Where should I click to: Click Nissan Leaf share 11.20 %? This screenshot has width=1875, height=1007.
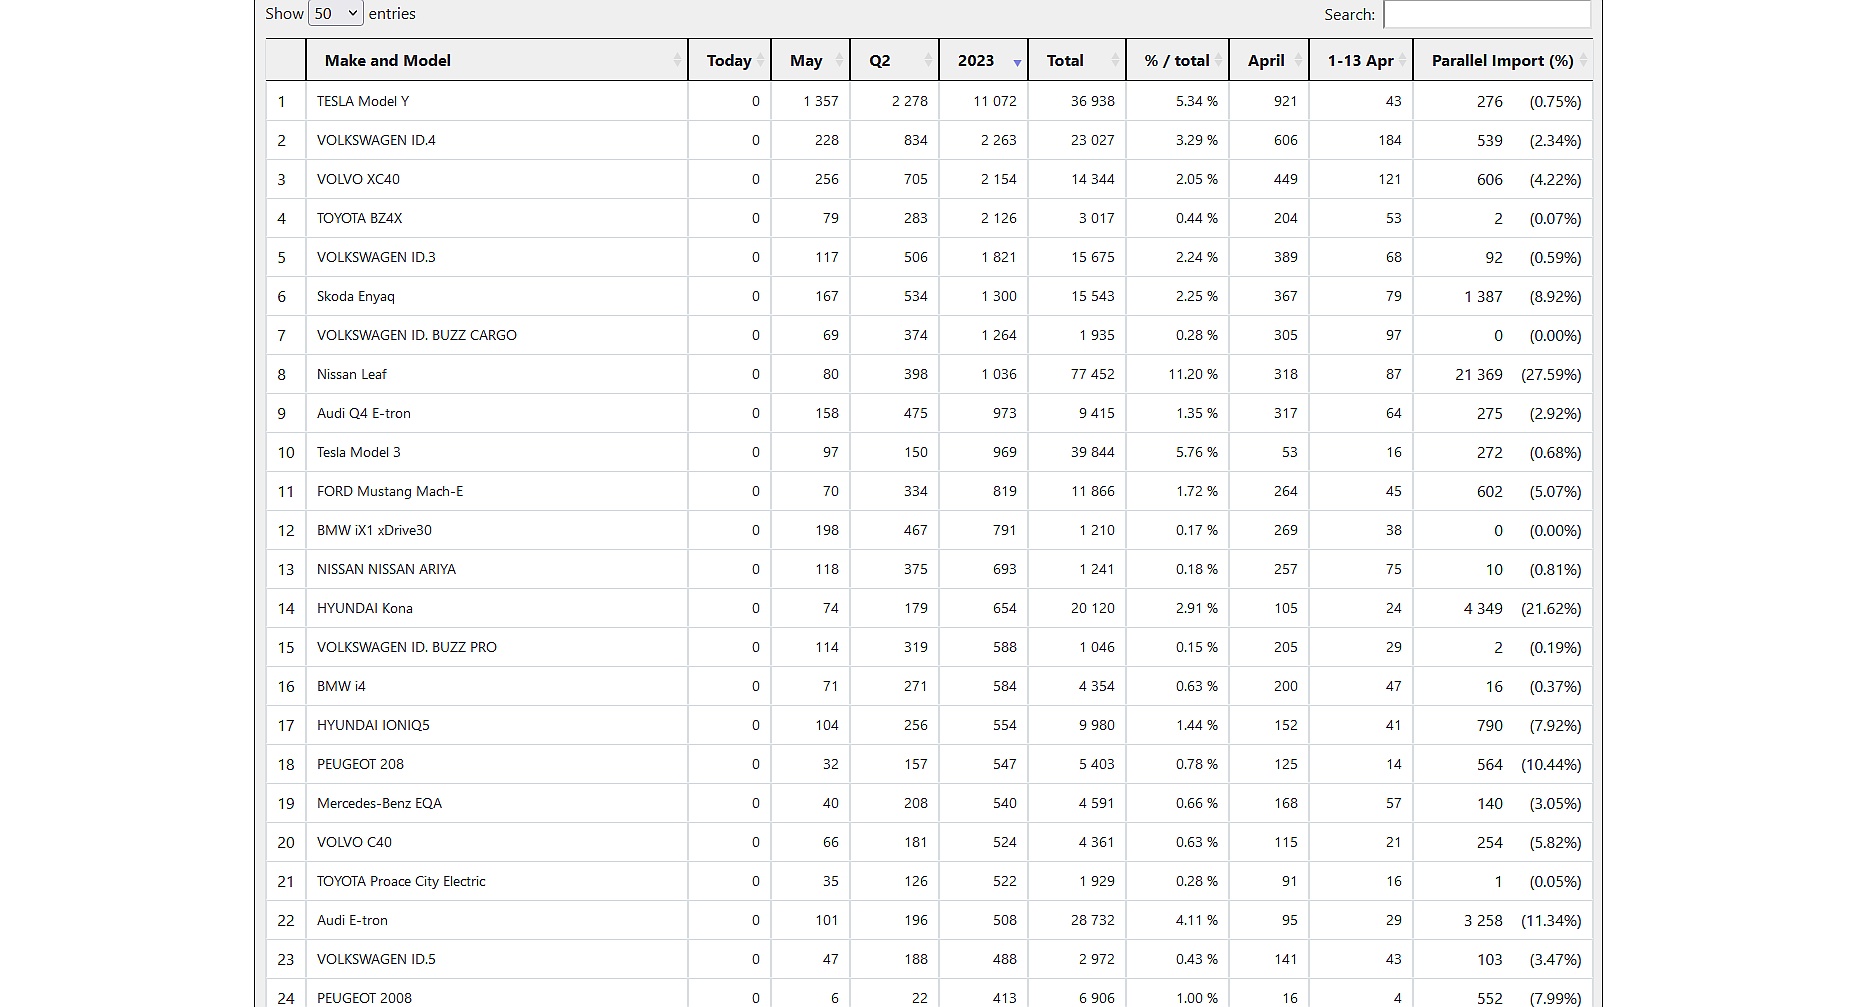(x=1193, y=374)
